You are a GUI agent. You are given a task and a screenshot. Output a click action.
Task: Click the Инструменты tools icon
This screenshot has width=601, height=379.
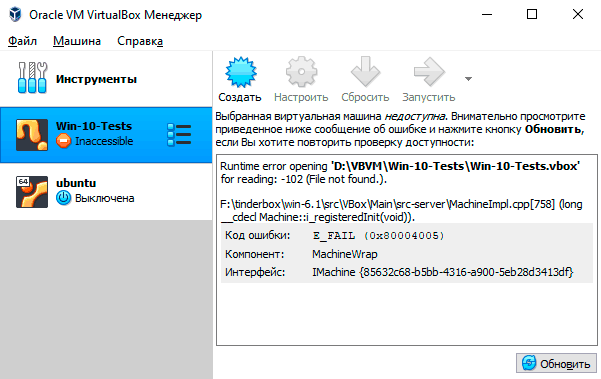[x=33, y=78]
